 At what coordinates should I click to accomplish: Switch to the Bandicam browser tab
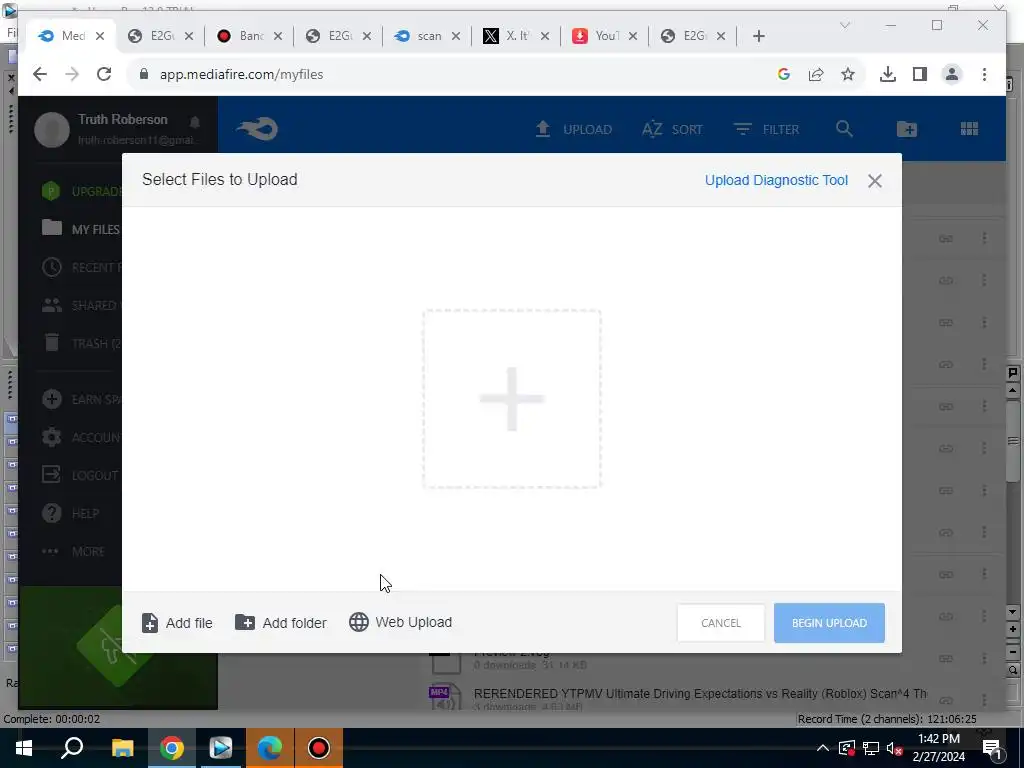249,36
